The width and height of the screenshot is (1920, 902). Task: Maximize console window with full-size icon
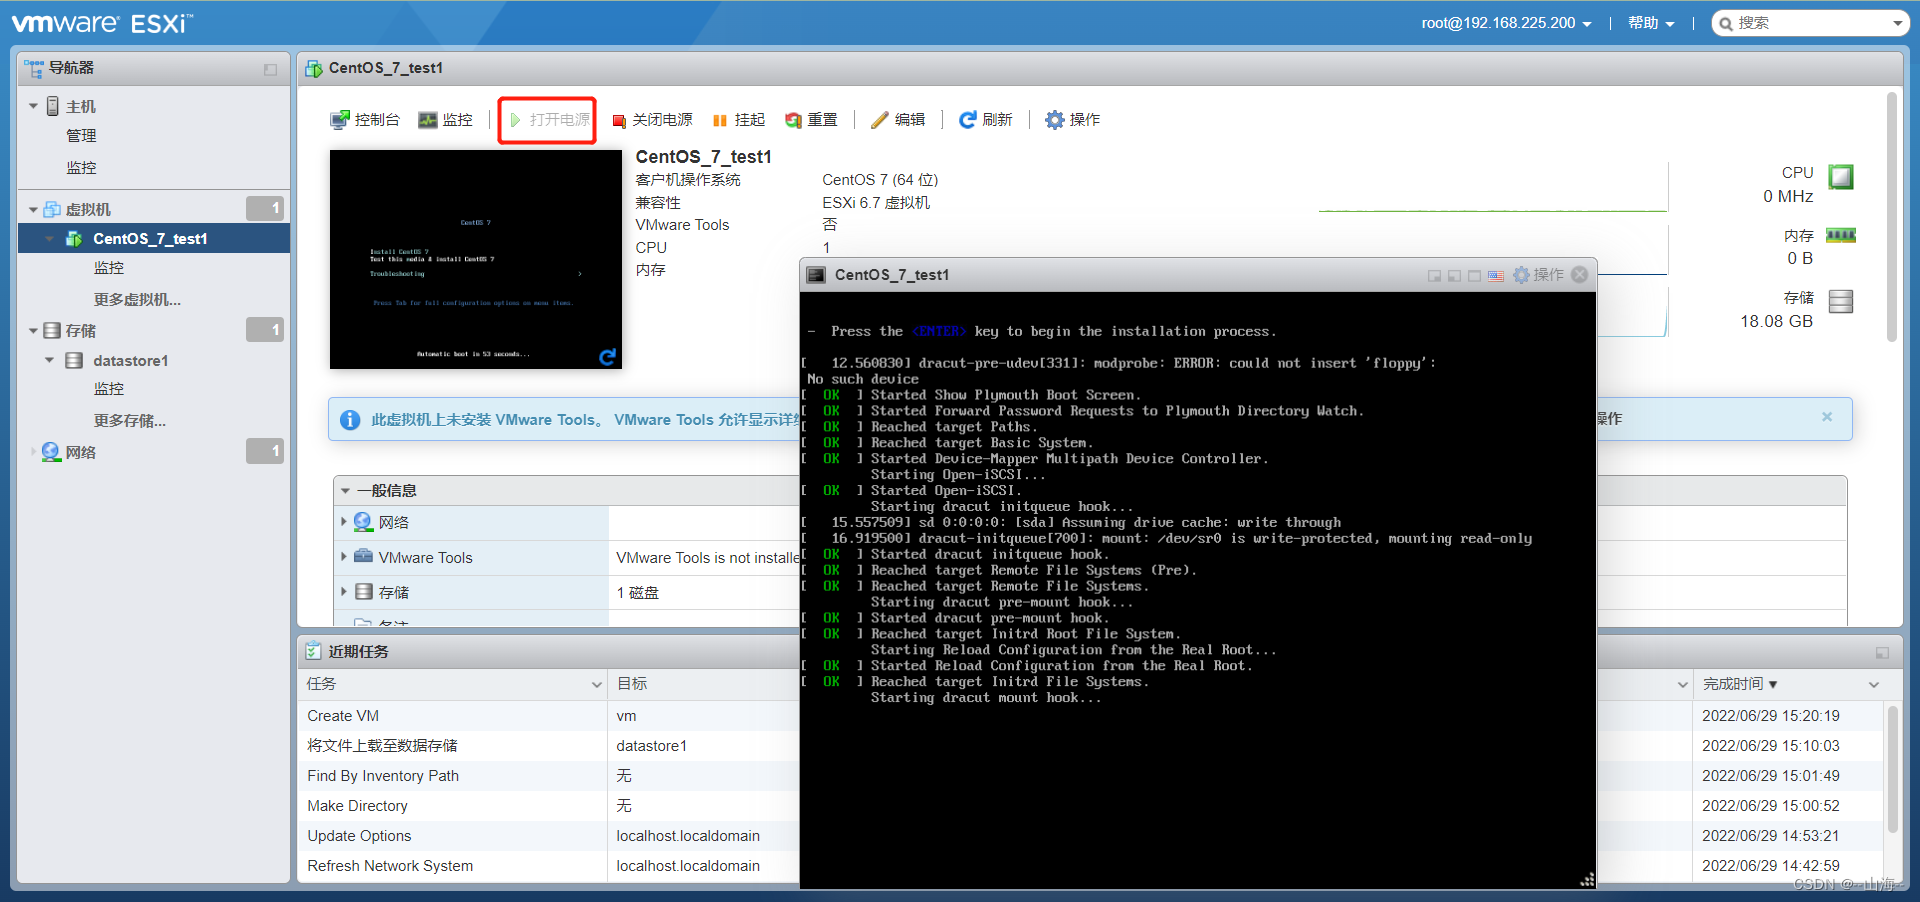coord(1474,276)
